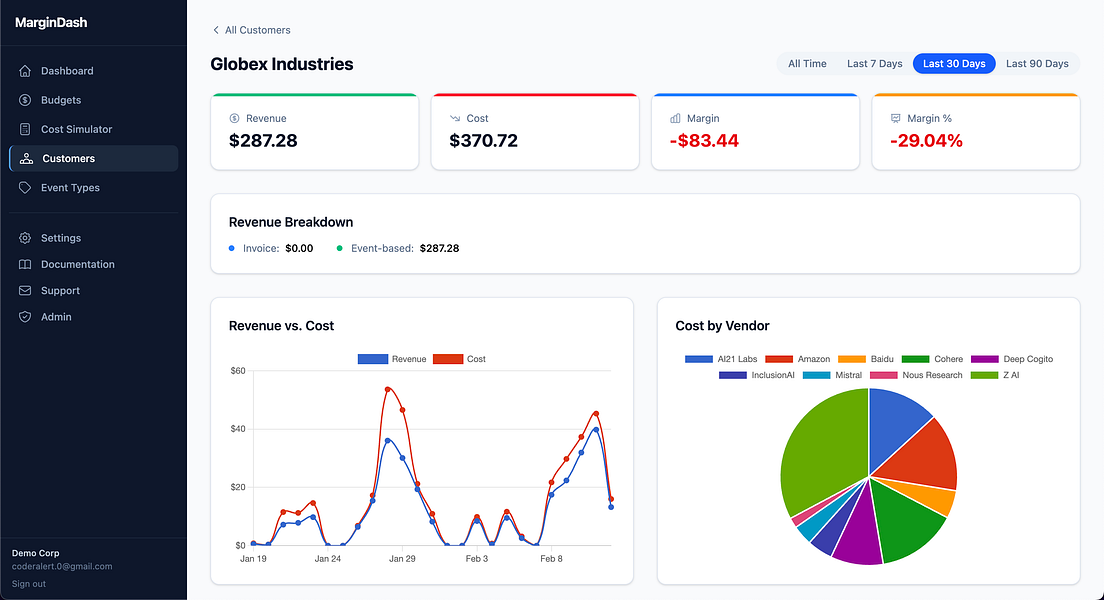Switch to Last 7 Days
The height and width of the screenshot is (600, 1104).
(874, 63)
